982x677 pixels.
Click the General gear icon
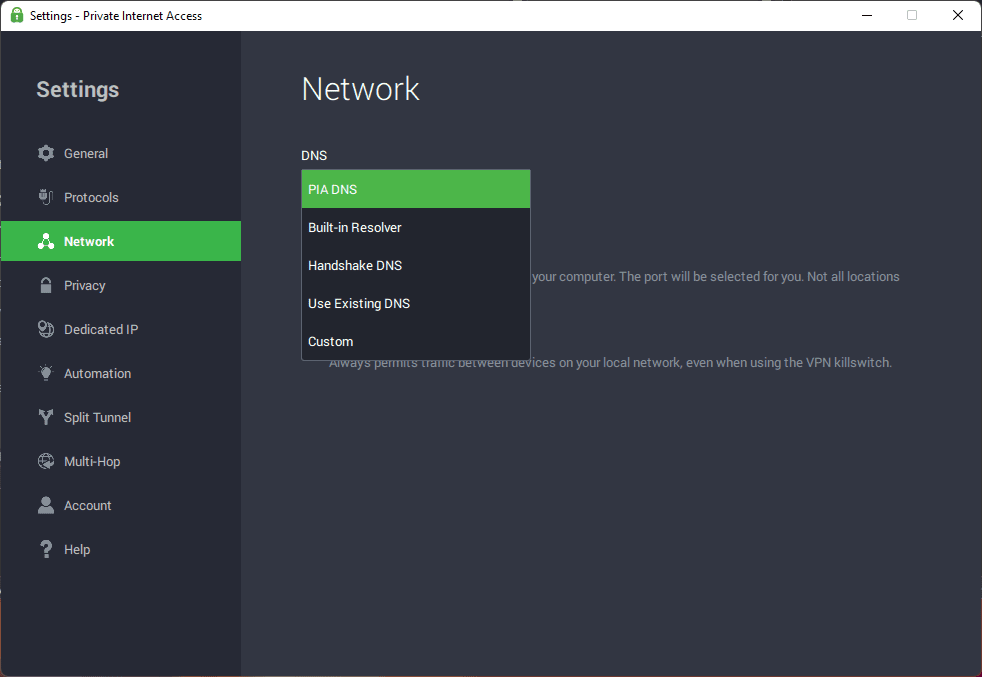click(x=46, y=153)
